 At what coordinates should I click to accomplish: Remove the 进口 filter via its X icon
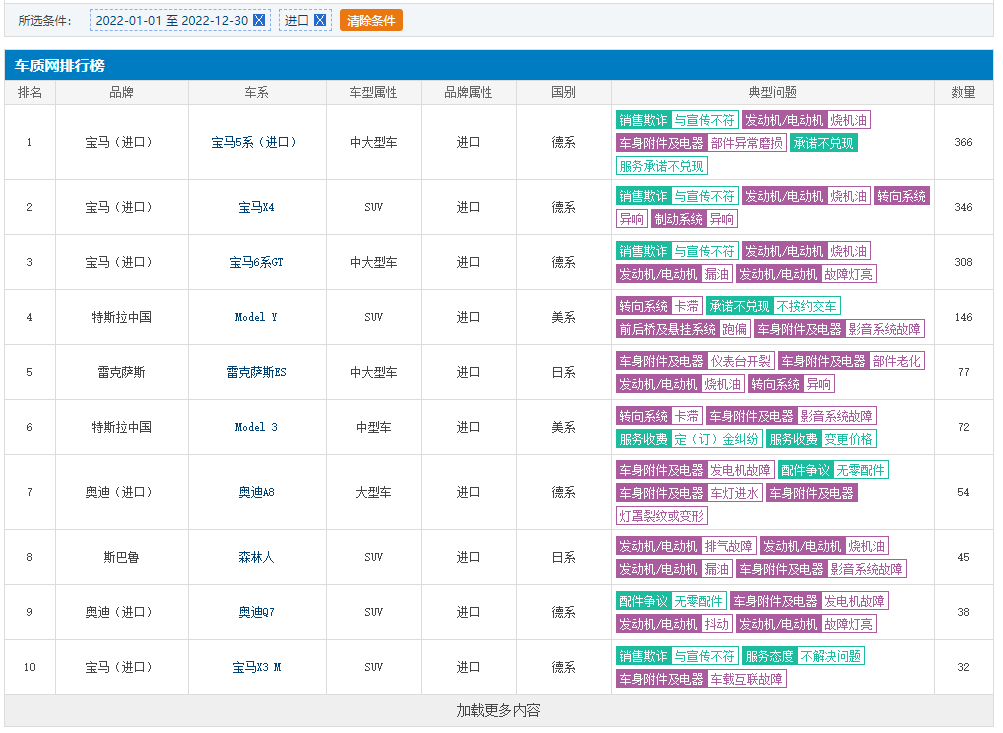click(320, 20)
